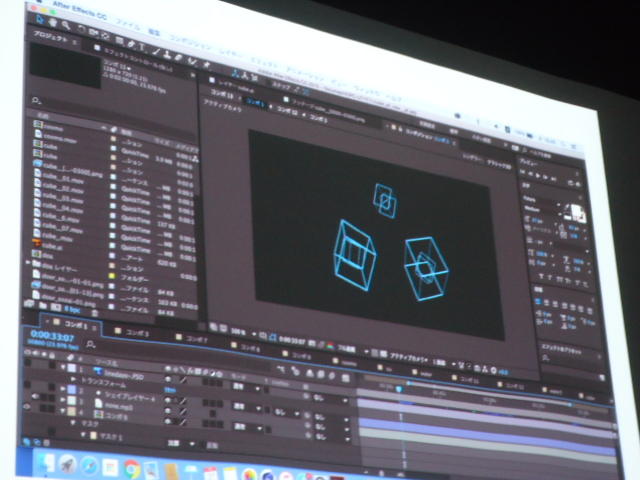Click the viewer timecode 0:00:33:07
Screen dimensions: 640x480
[x=293, y=341]
